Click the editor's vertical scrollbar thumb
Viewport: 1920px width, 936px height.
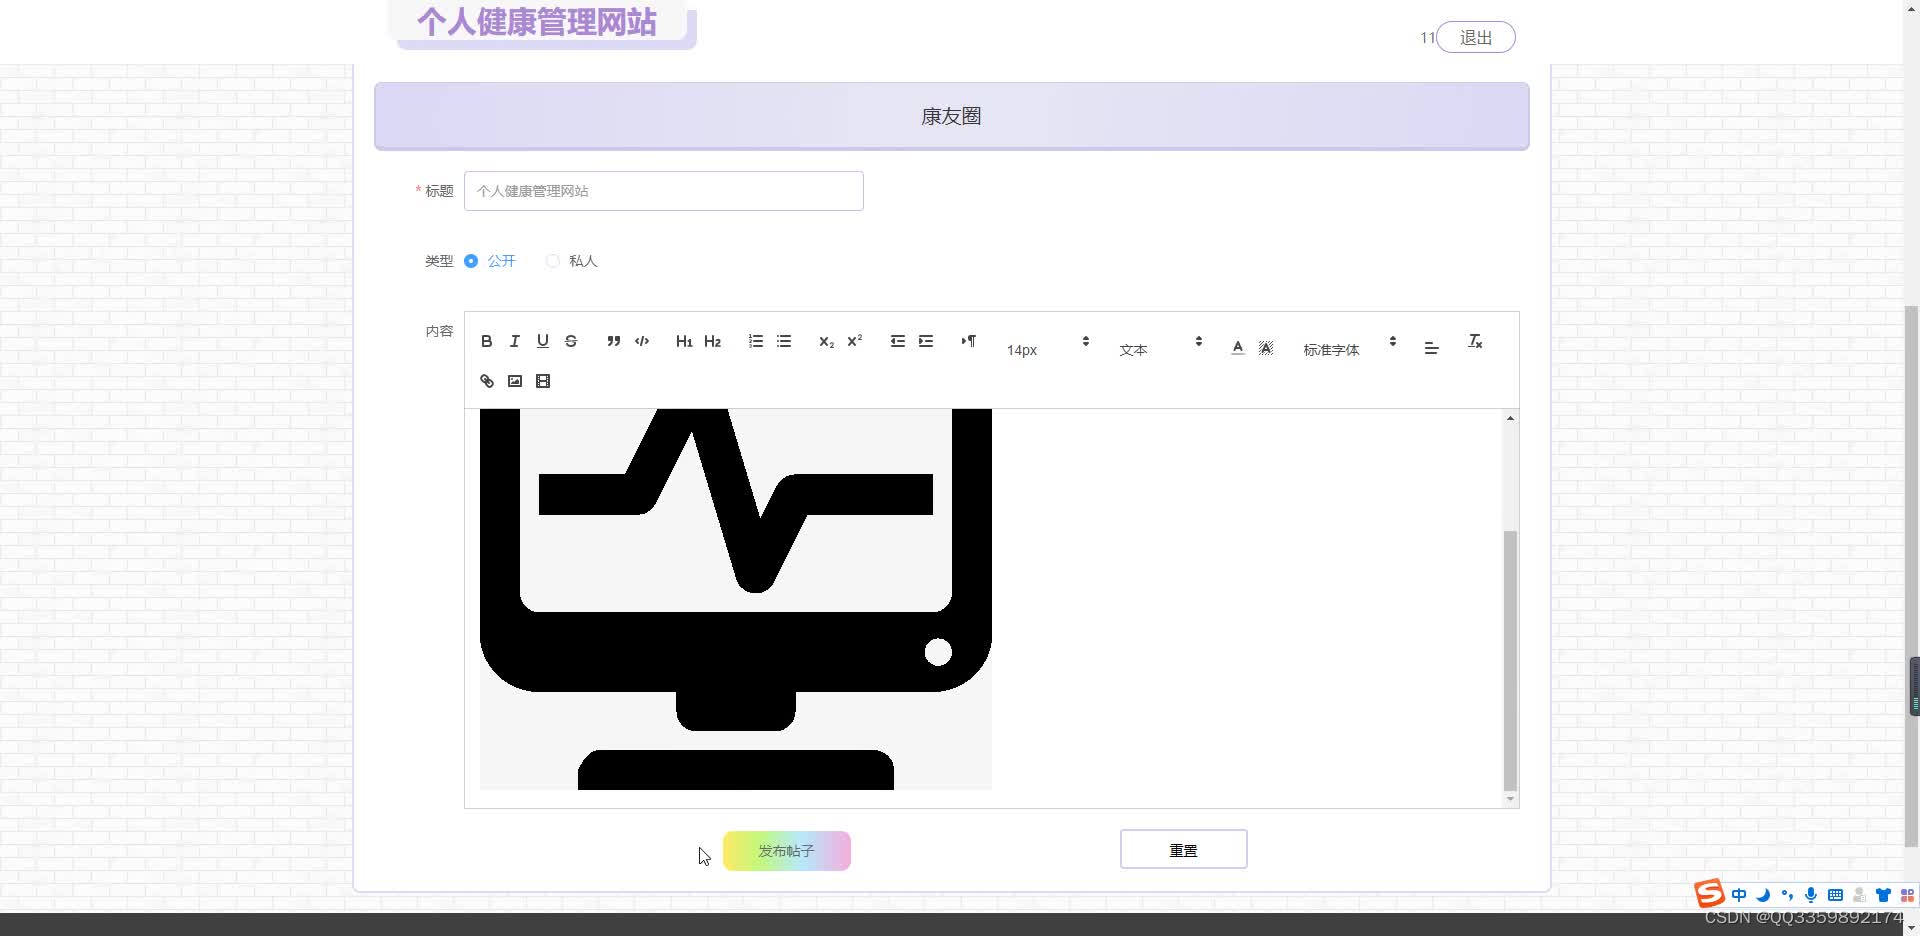point(1510,660)
